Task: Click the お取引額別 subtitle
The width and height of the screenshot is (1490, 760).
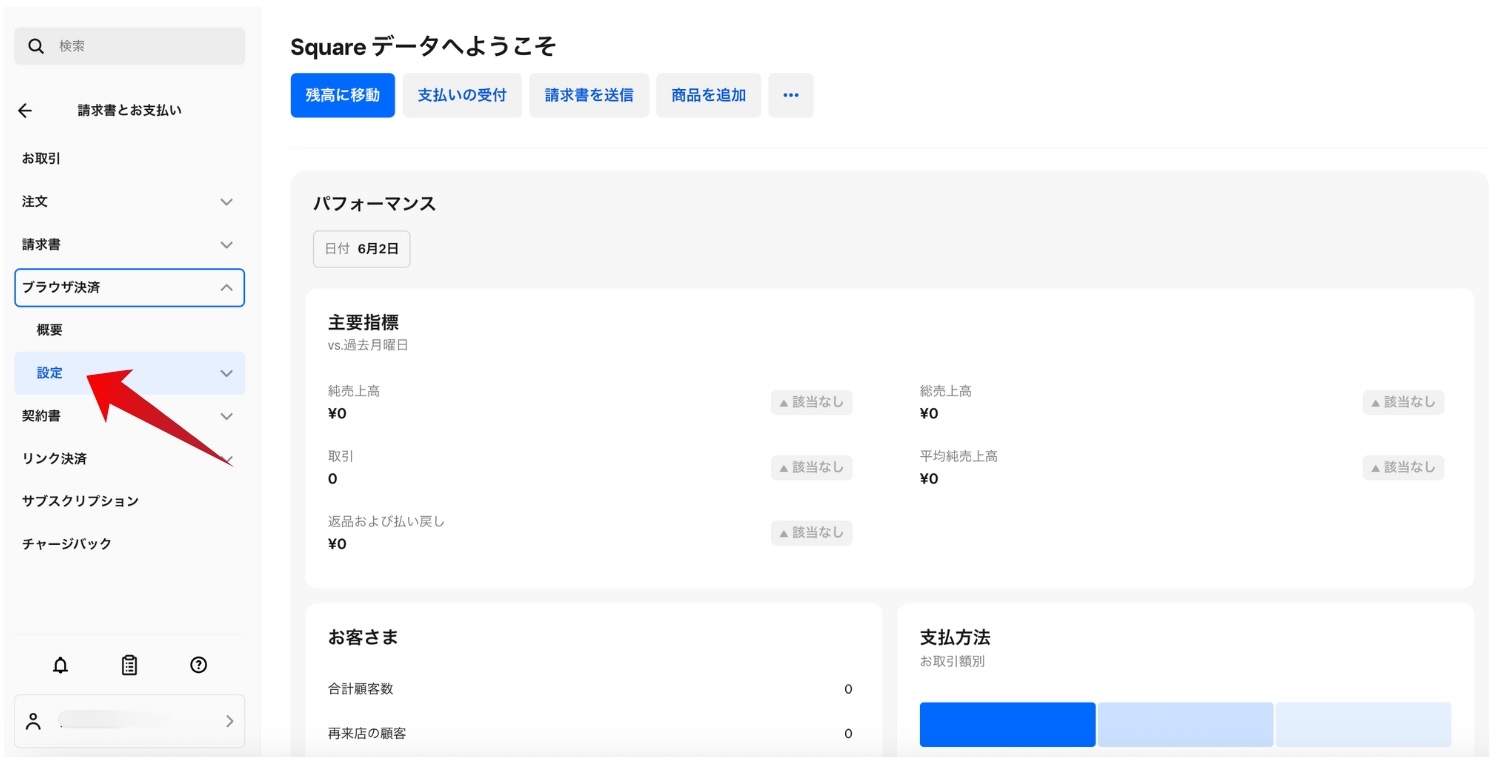Action: 952,661
